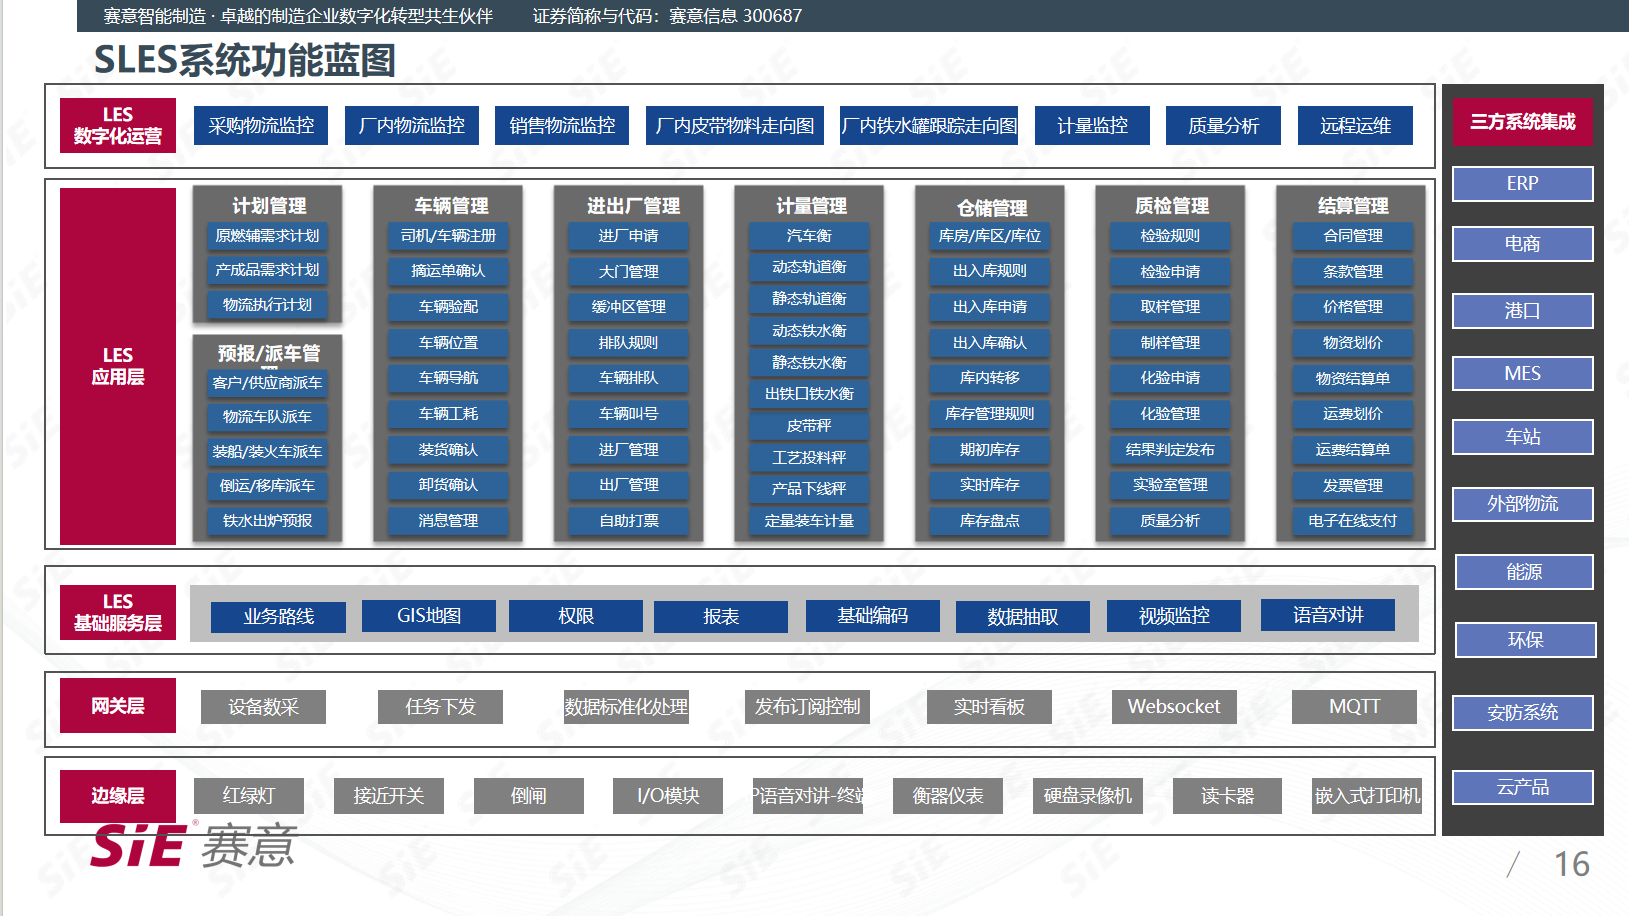
Task: Click the LES 应用层 red label
Action: [118, 366]
